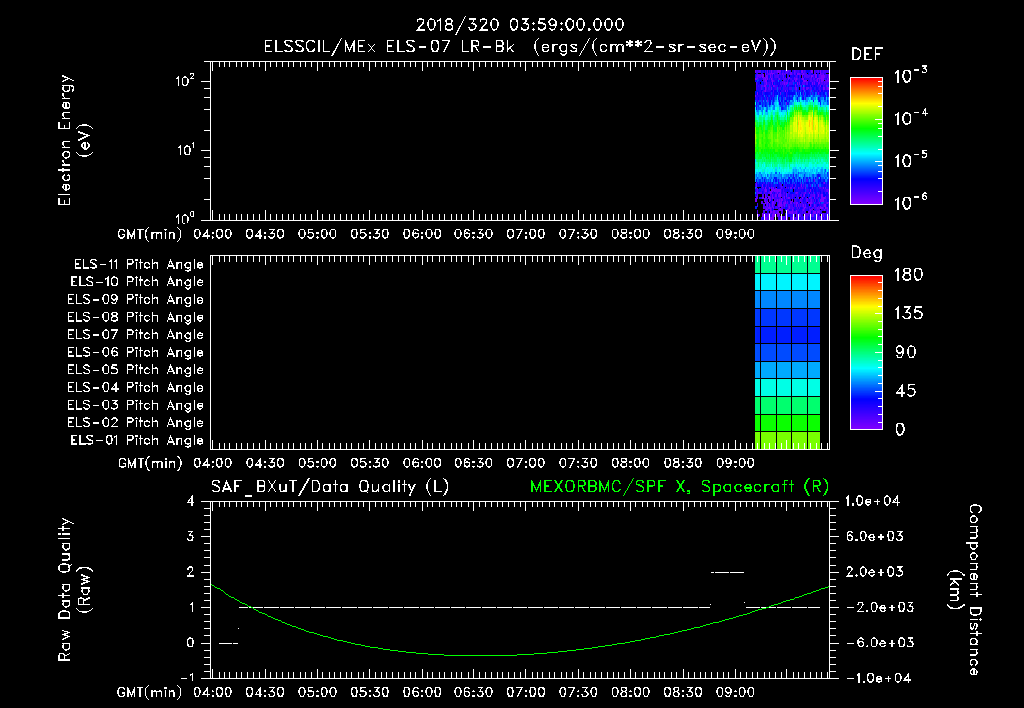Screen dimensions: 1024x708
Task: Click the 'Electron Energy (eV)' axis label
Action: point(74,140)
